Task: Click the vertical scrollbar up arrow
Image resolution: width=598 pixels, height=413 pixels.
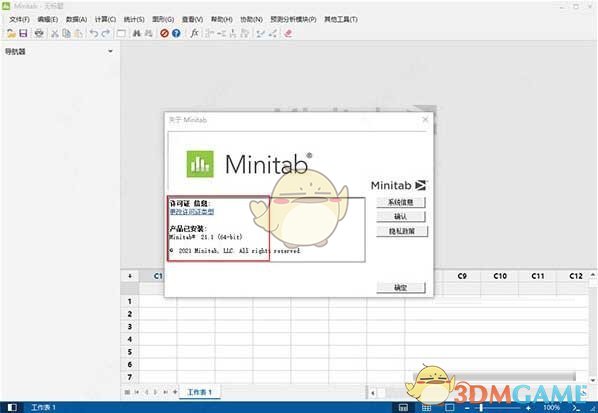Action: pyautogui.click(x=593, y=275)
